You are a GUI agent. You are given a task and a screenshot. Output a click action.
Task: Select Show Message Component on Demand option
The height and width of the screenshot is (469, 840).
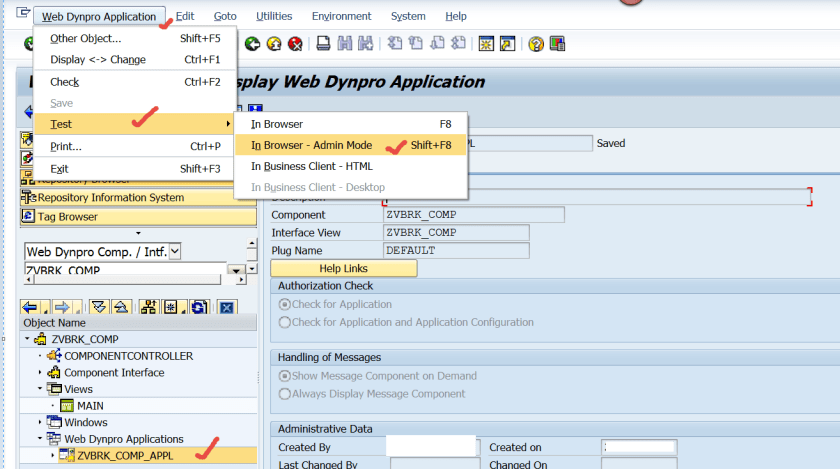coord(285,376)
